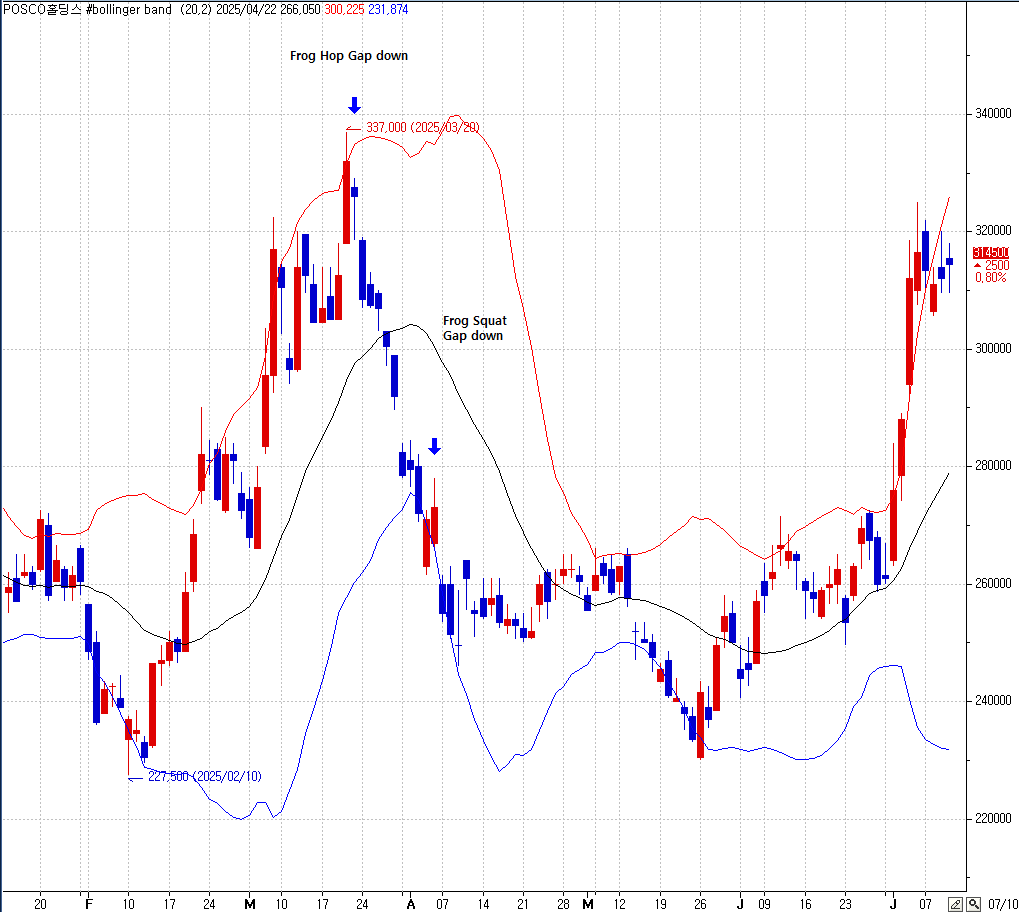Click the #bollinger band indicator label
This screenshot has width=1019, height=912.
tap(129, 9)
